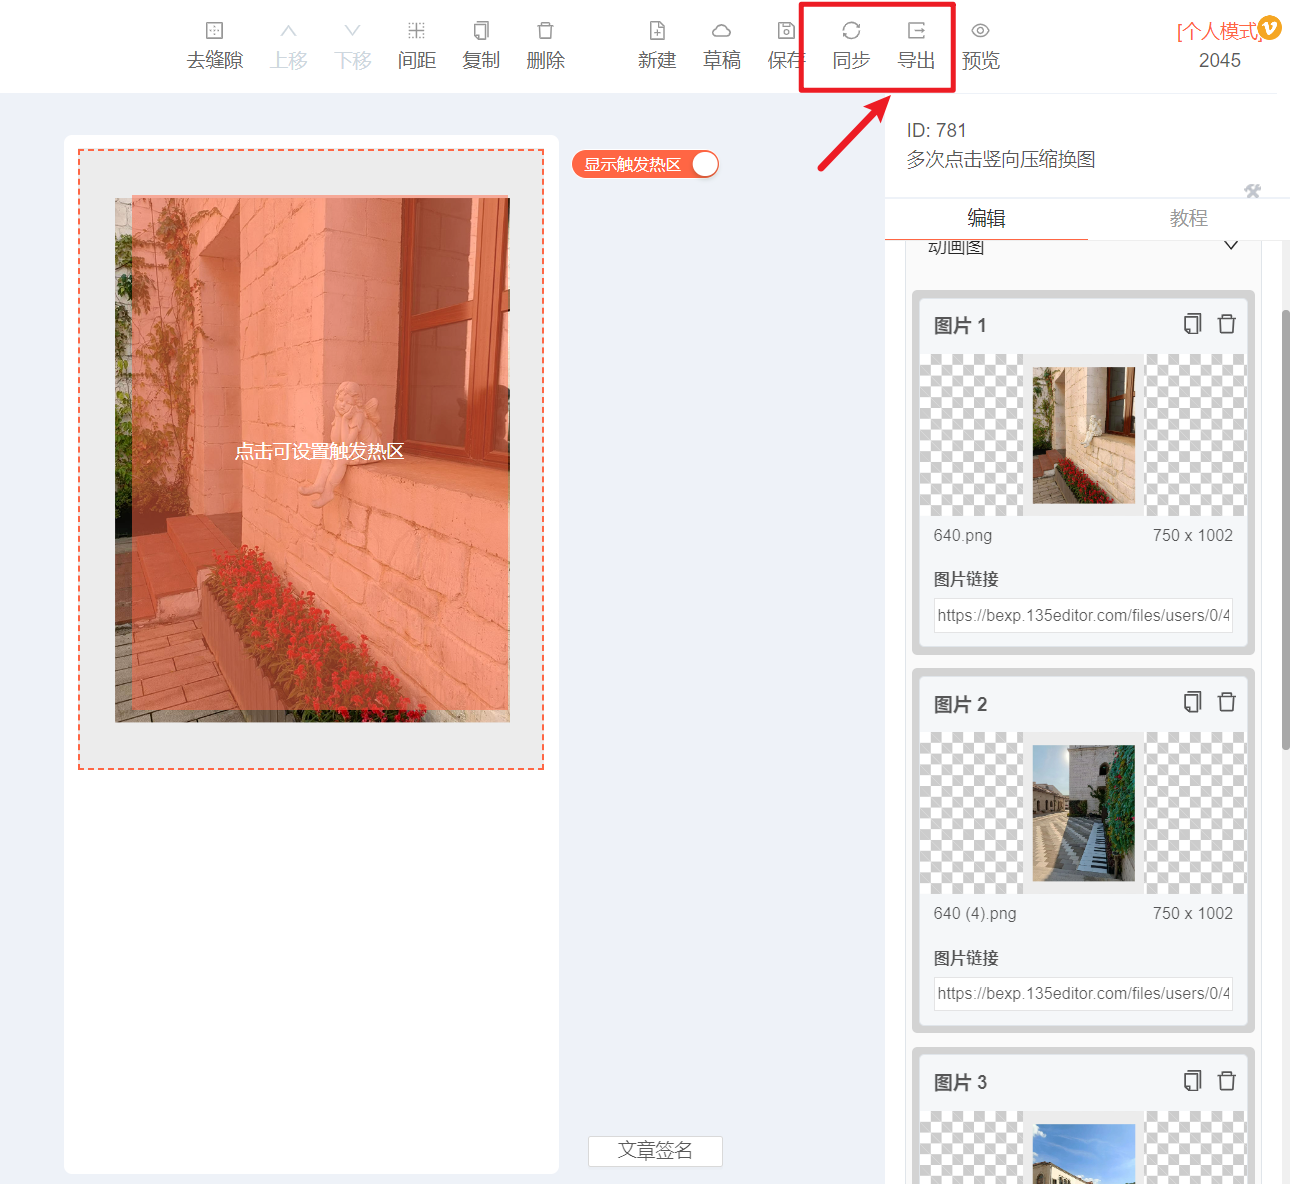1290x1184 pixels.
Task: Click the 2045 number under 个人模式
Action: (x=1220, y=60)
